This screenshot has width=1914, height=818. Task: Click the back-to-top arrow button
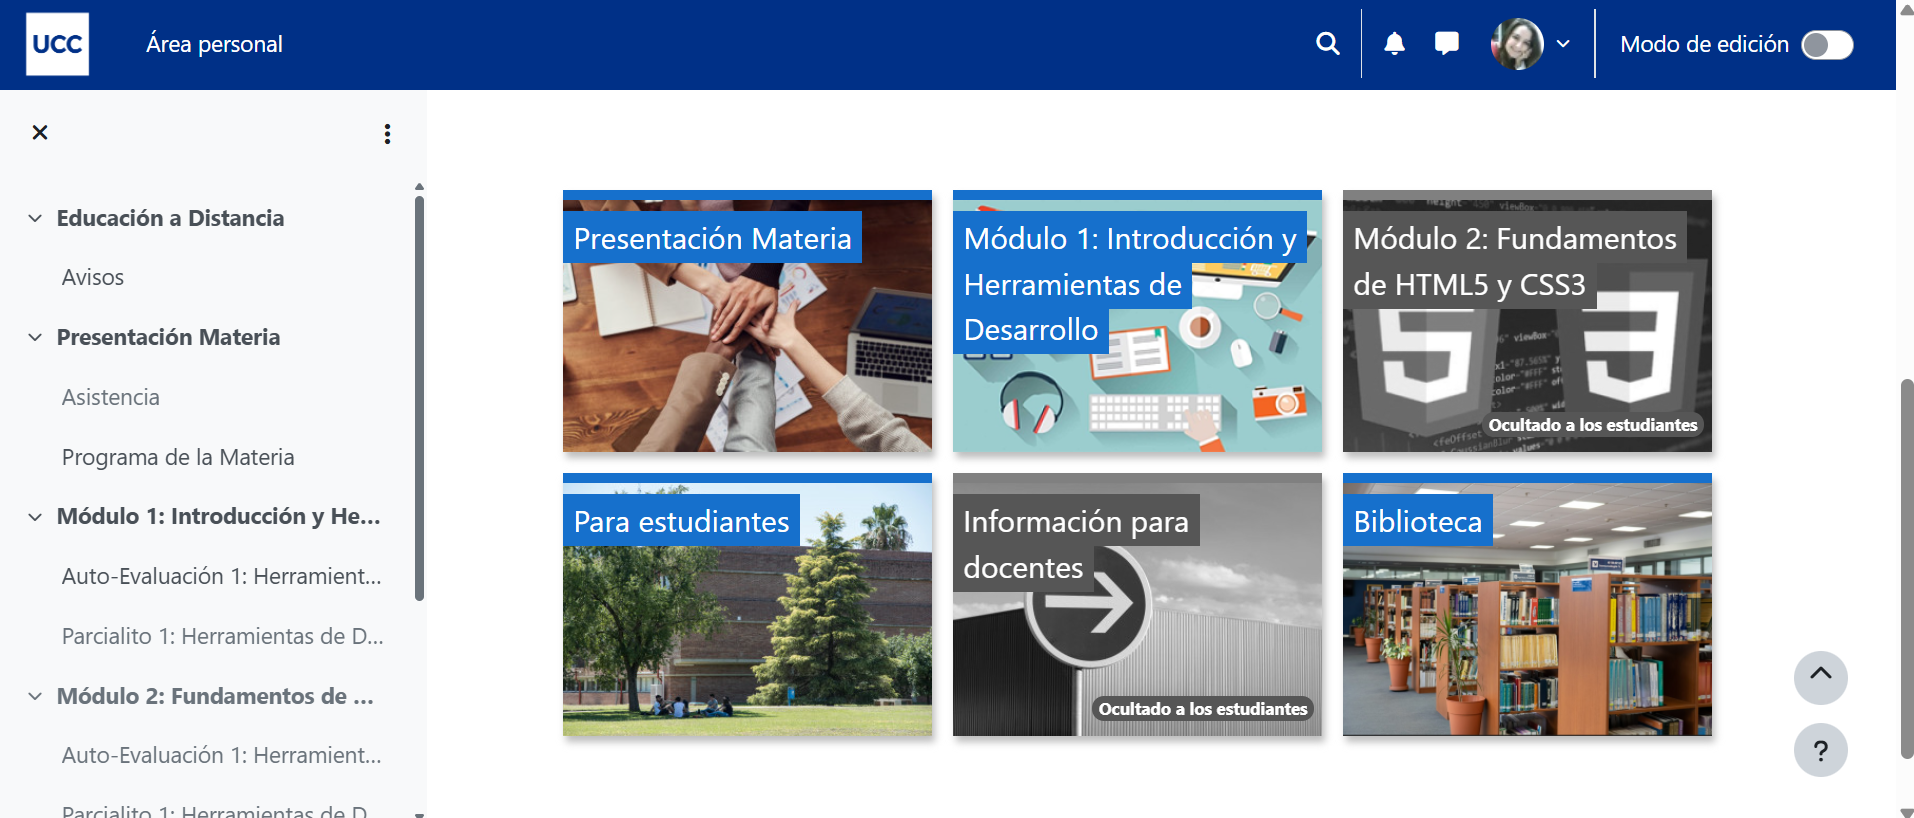point(1820,677)
